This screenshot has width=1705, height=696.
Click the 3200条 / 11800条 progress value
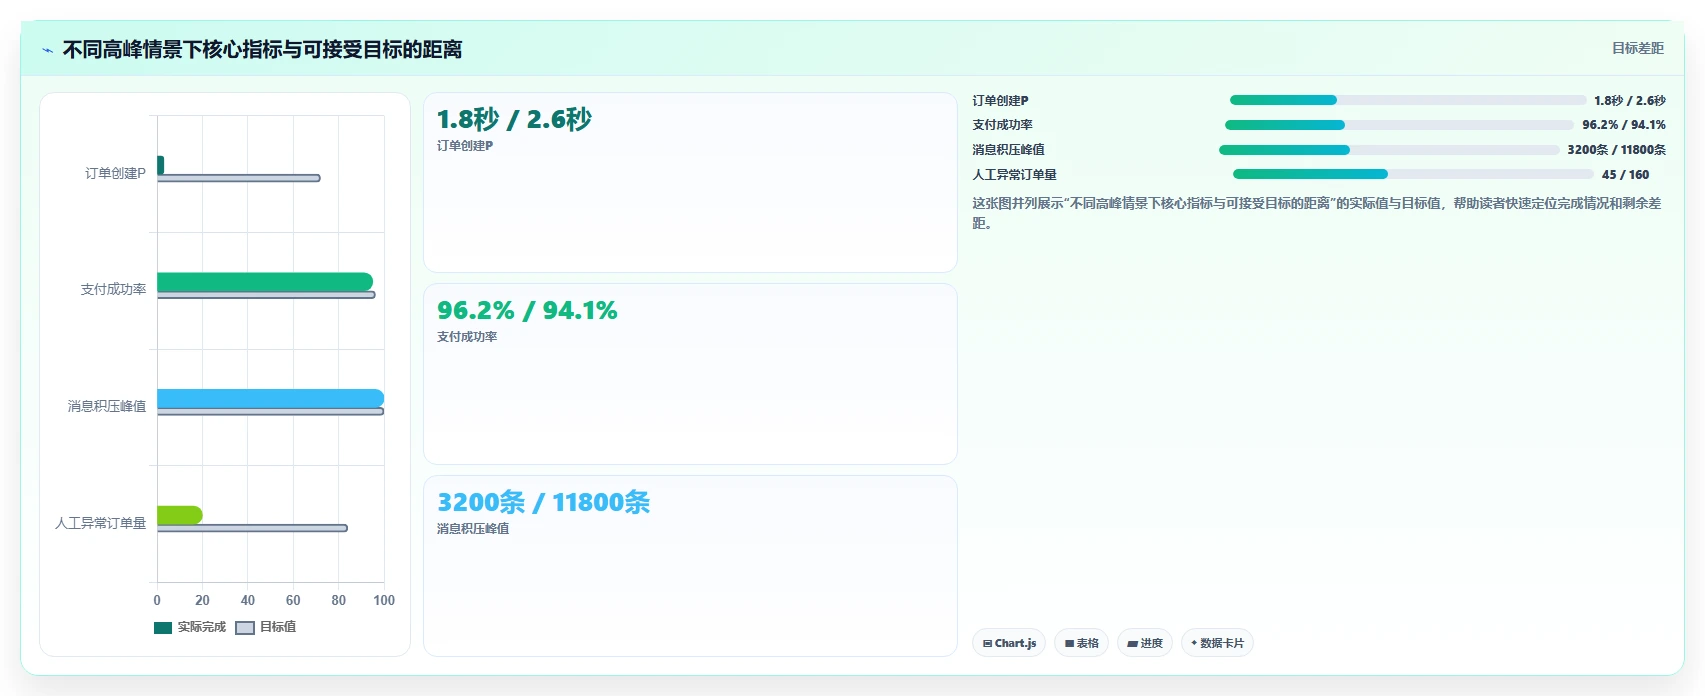pos(1616,150)
